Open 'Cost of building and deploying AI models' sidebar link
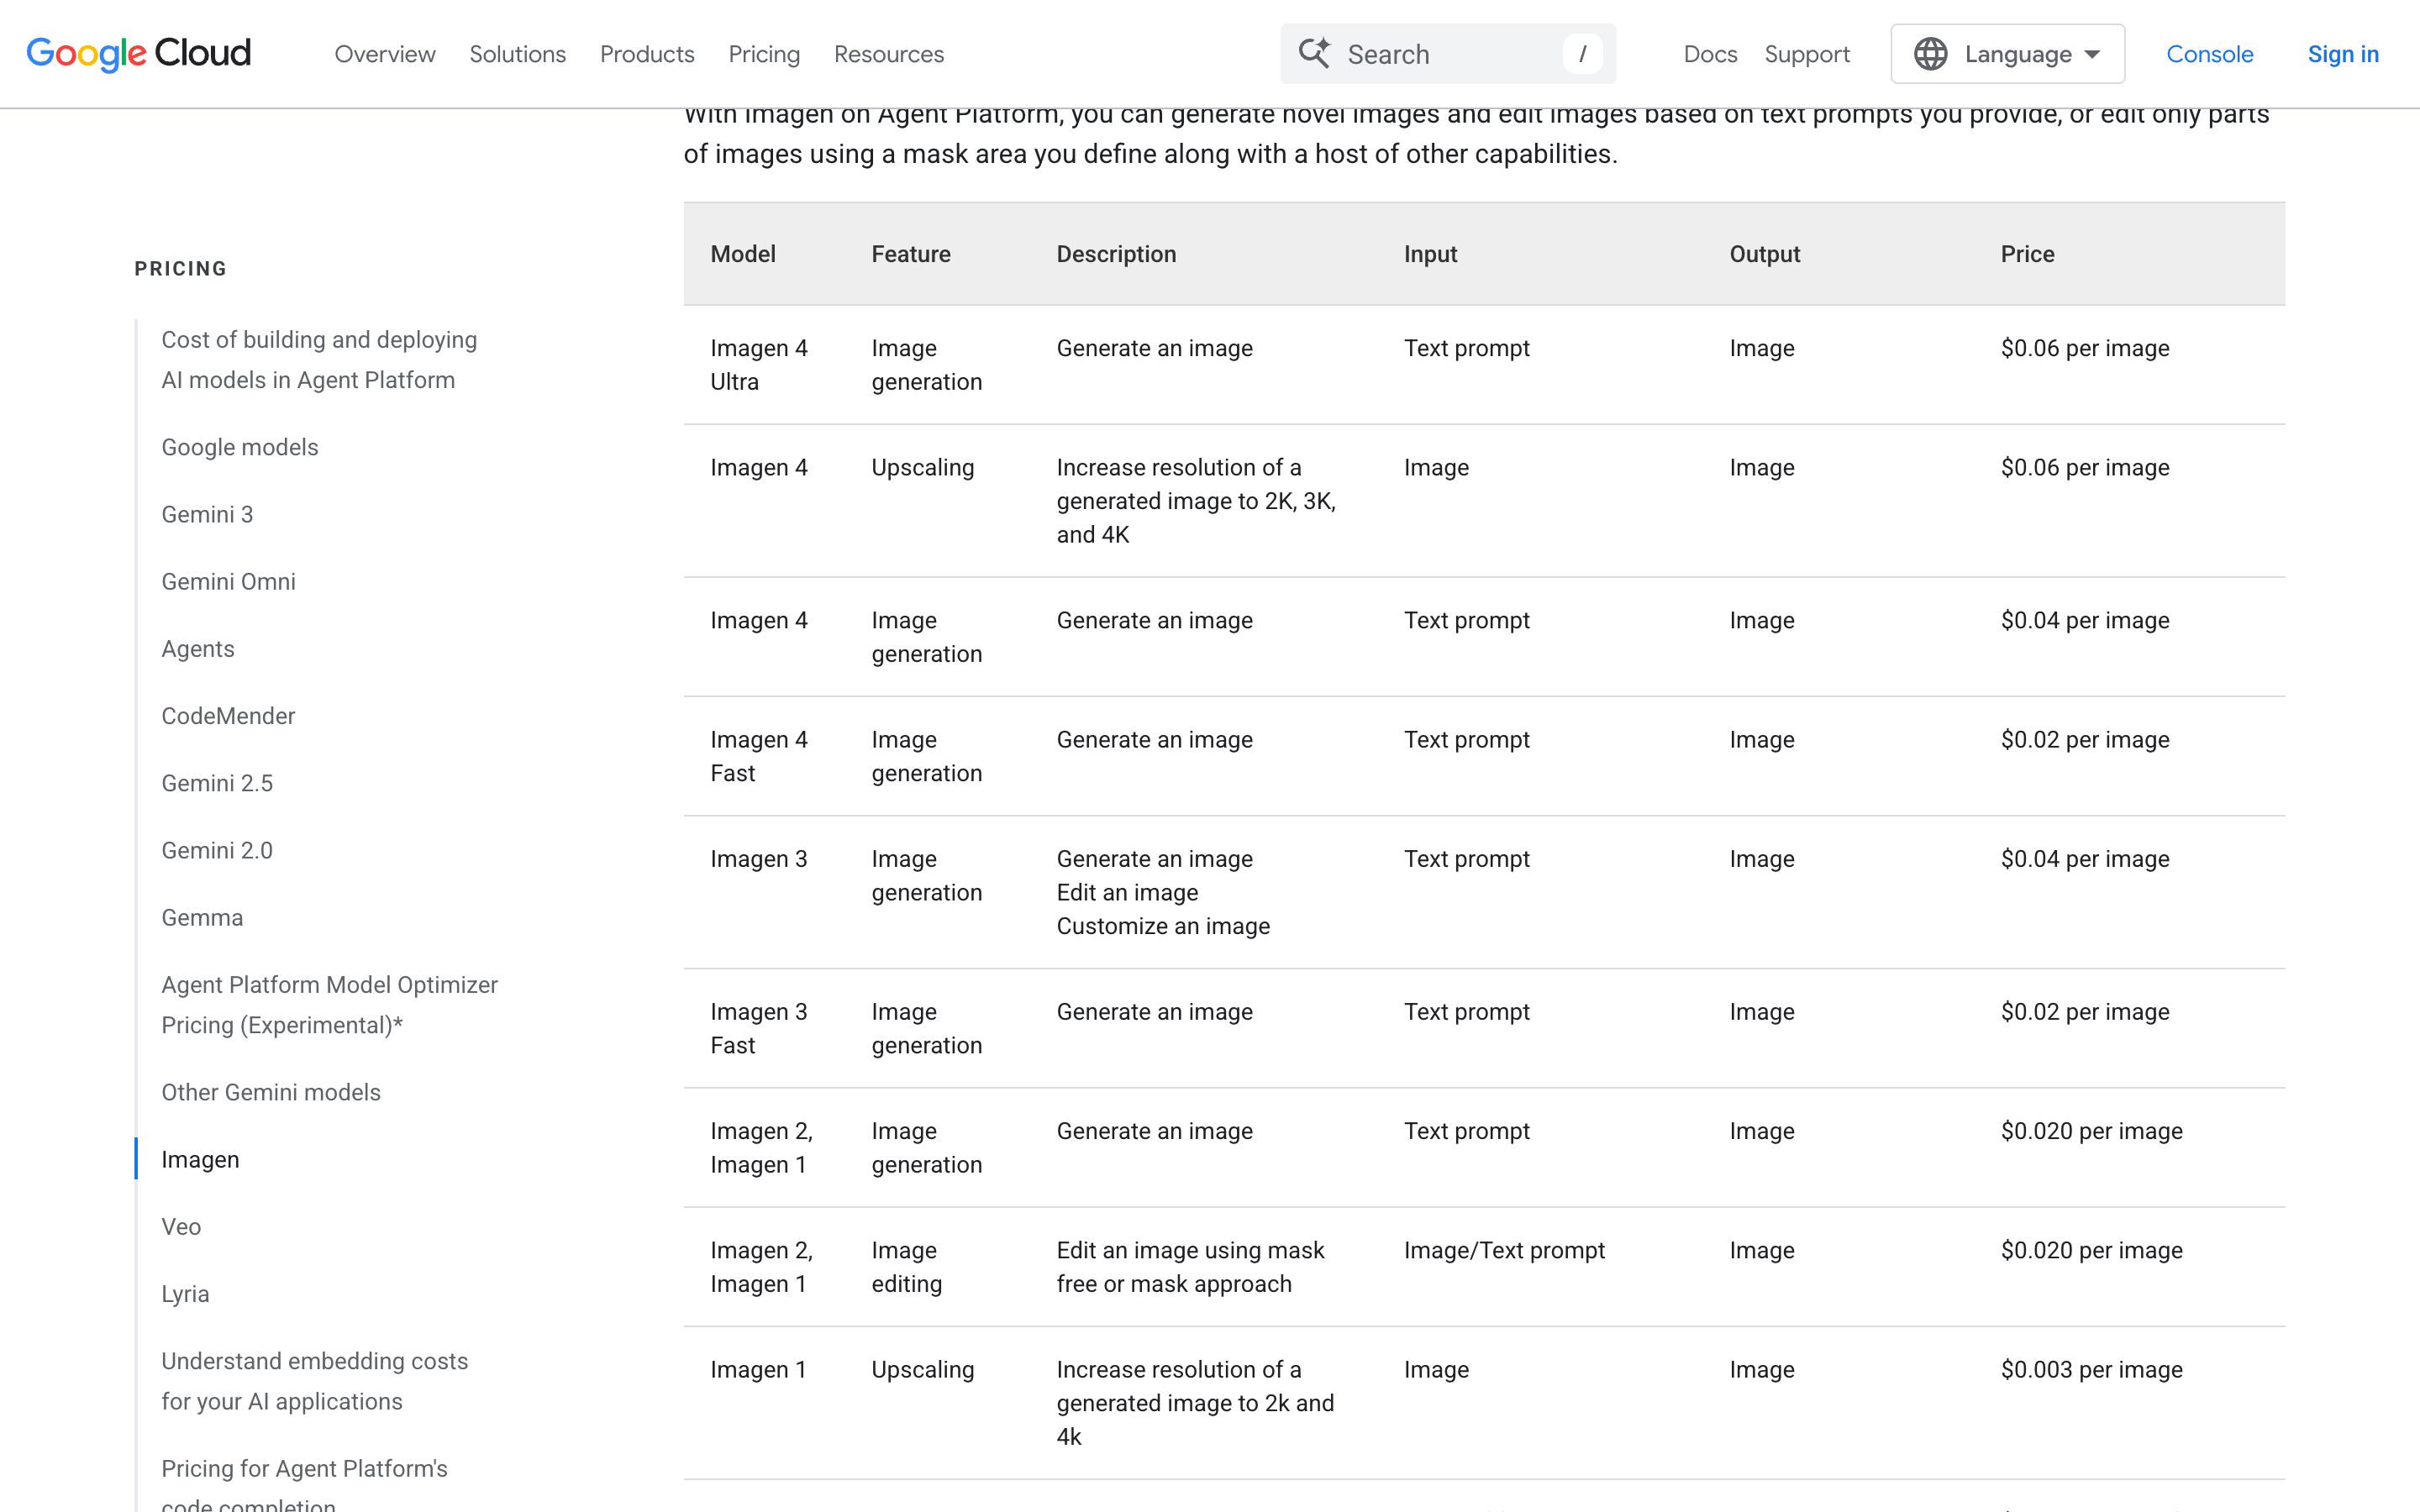The image size is (2420, 1512). click(319, 360)
